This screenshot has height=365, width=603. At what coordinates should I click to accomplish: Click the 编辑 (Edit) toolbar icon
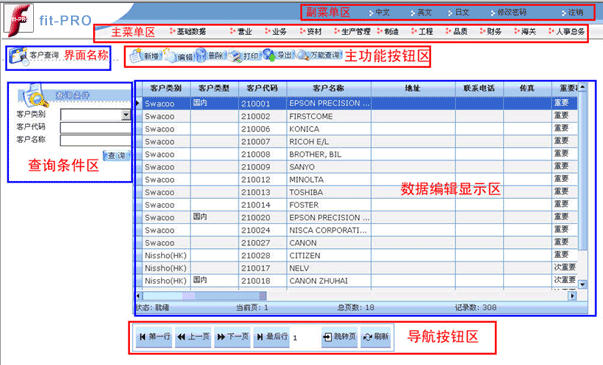pyautogui.click(x=180, y=57)
